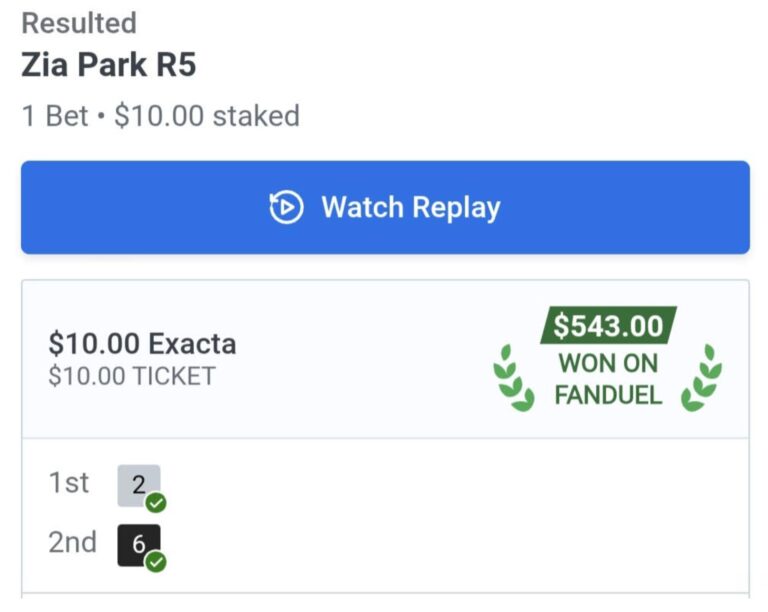Click the left laurel wreath icon
This screenshot has width=768, height=612.
(x=513, y=378)
